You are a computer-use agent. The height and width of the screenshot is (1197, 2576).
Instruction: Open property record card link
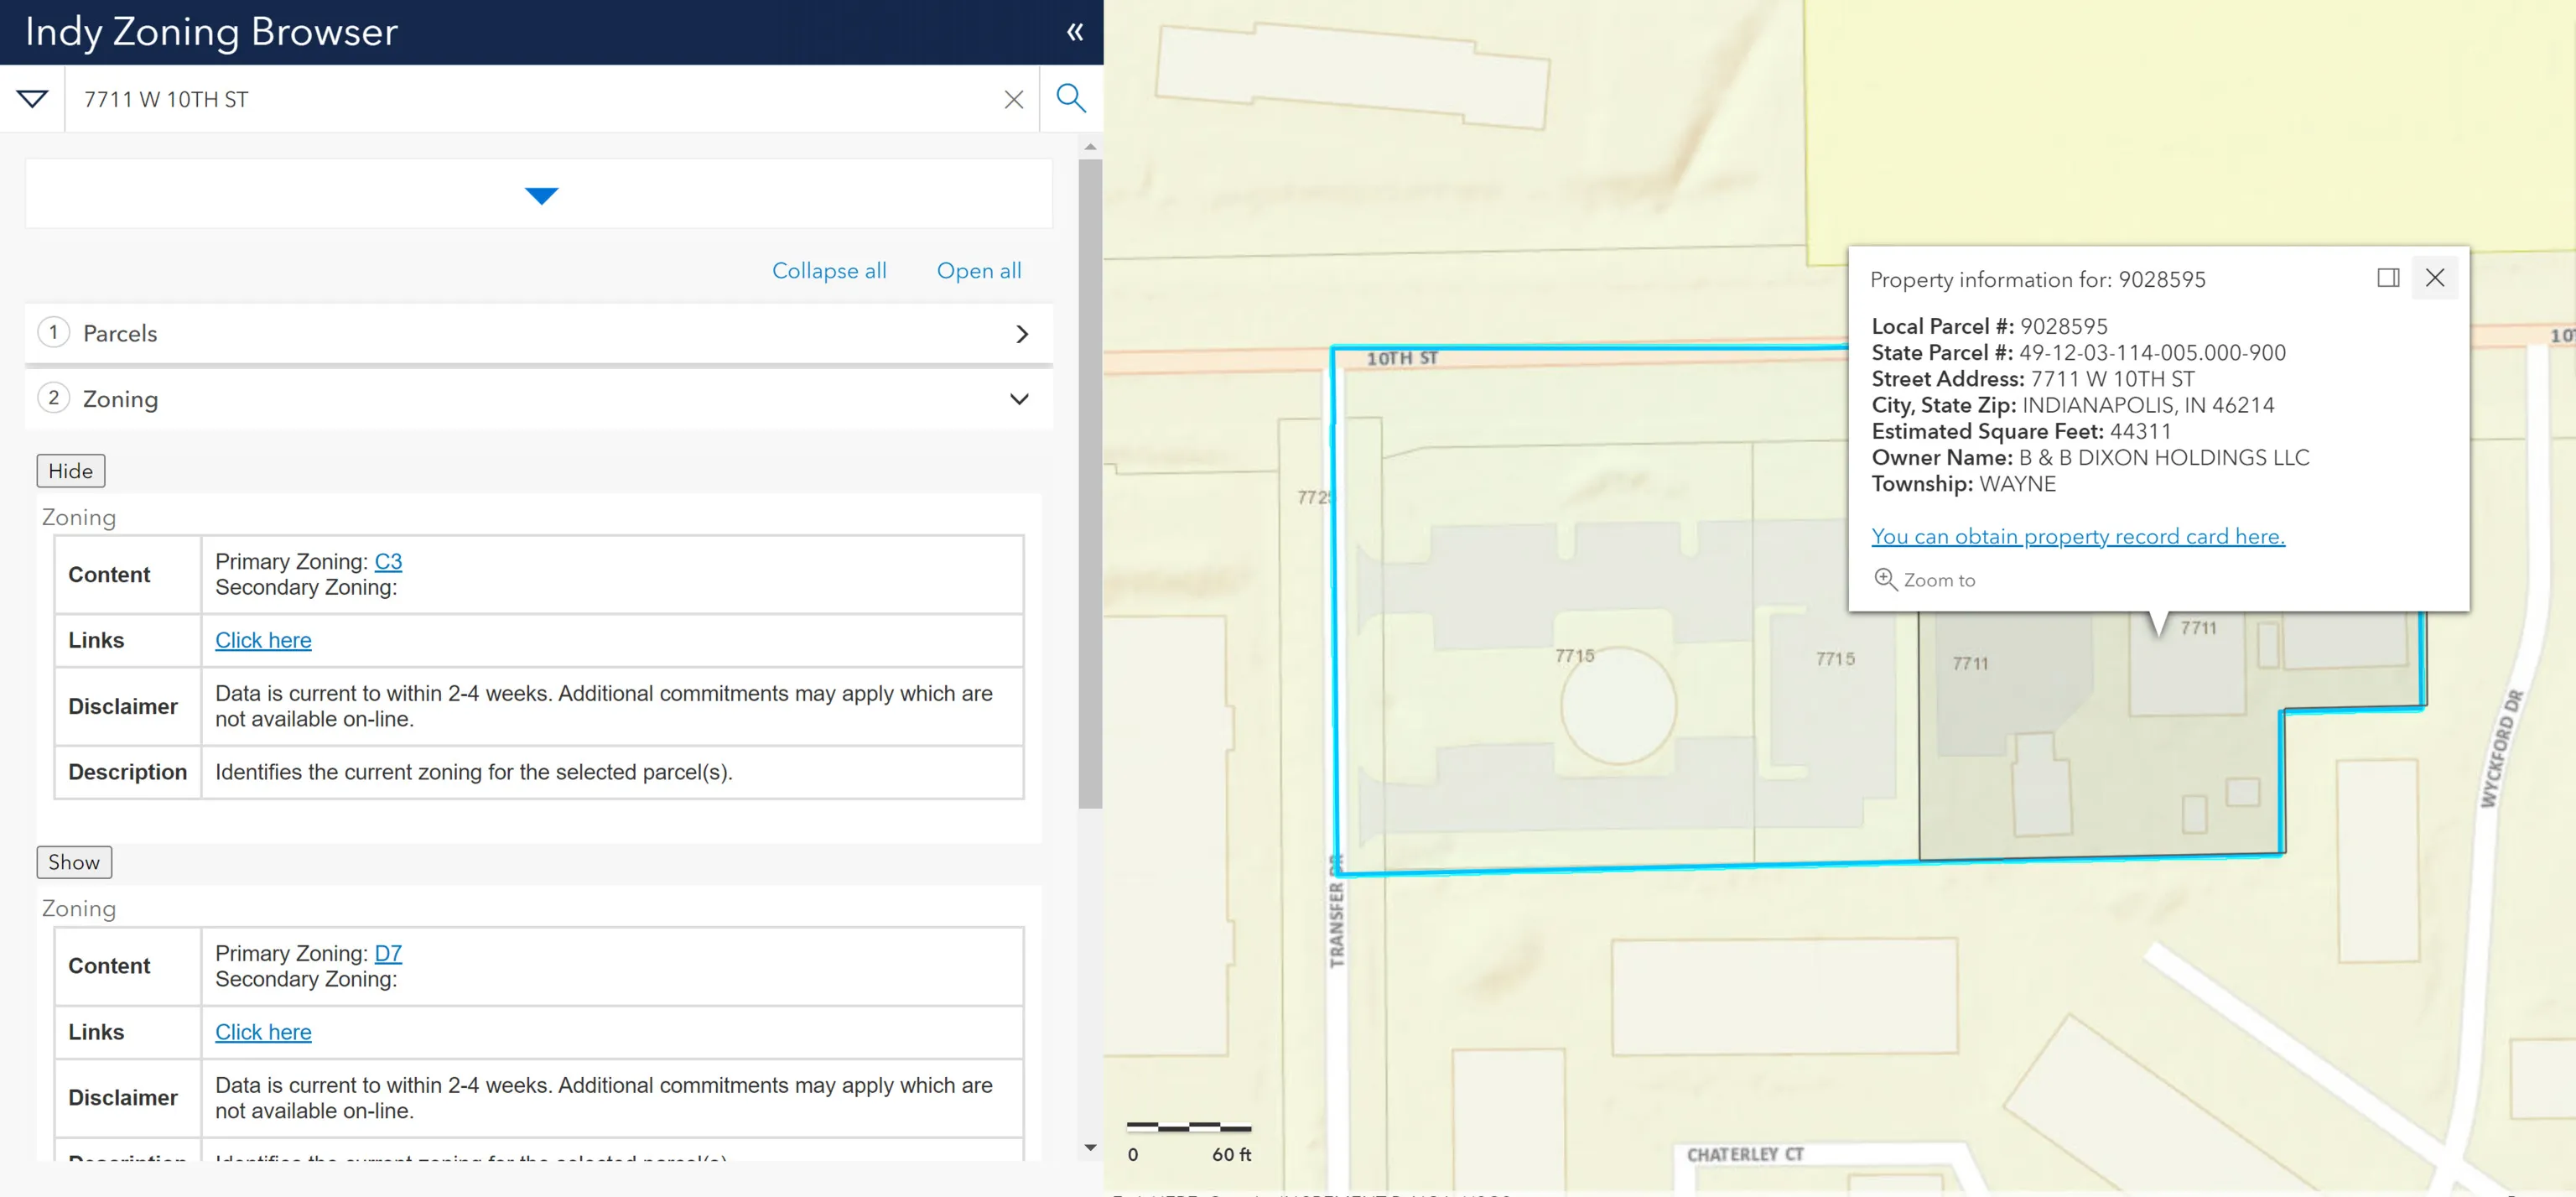(x=2077, y=537)
